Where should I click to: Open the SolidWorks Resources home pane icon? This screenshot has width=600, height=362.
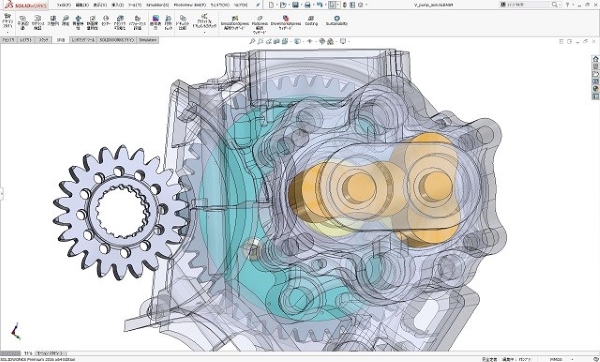click(x=595, y=59)
